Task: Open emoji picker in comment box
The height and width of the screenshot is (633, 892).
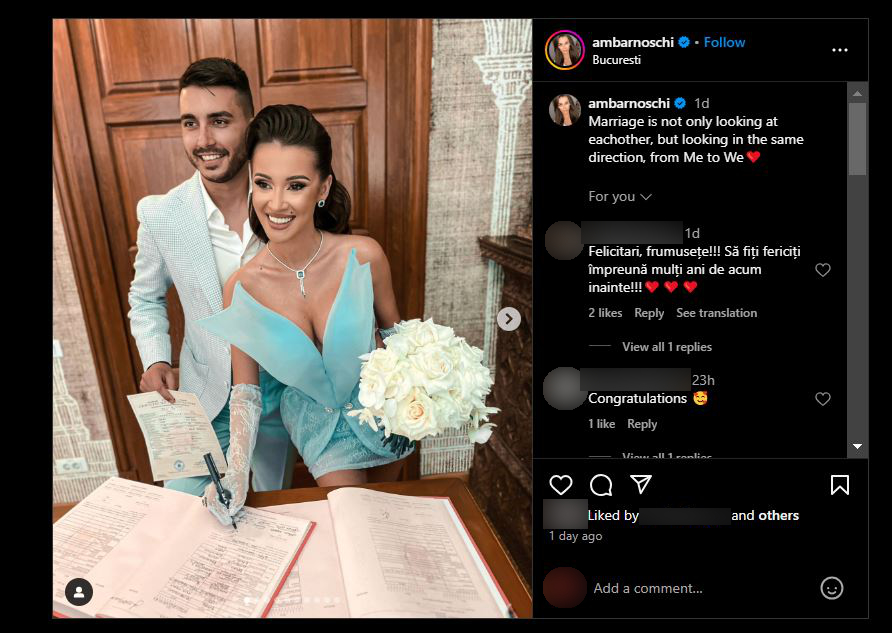Action: [832, 588]
